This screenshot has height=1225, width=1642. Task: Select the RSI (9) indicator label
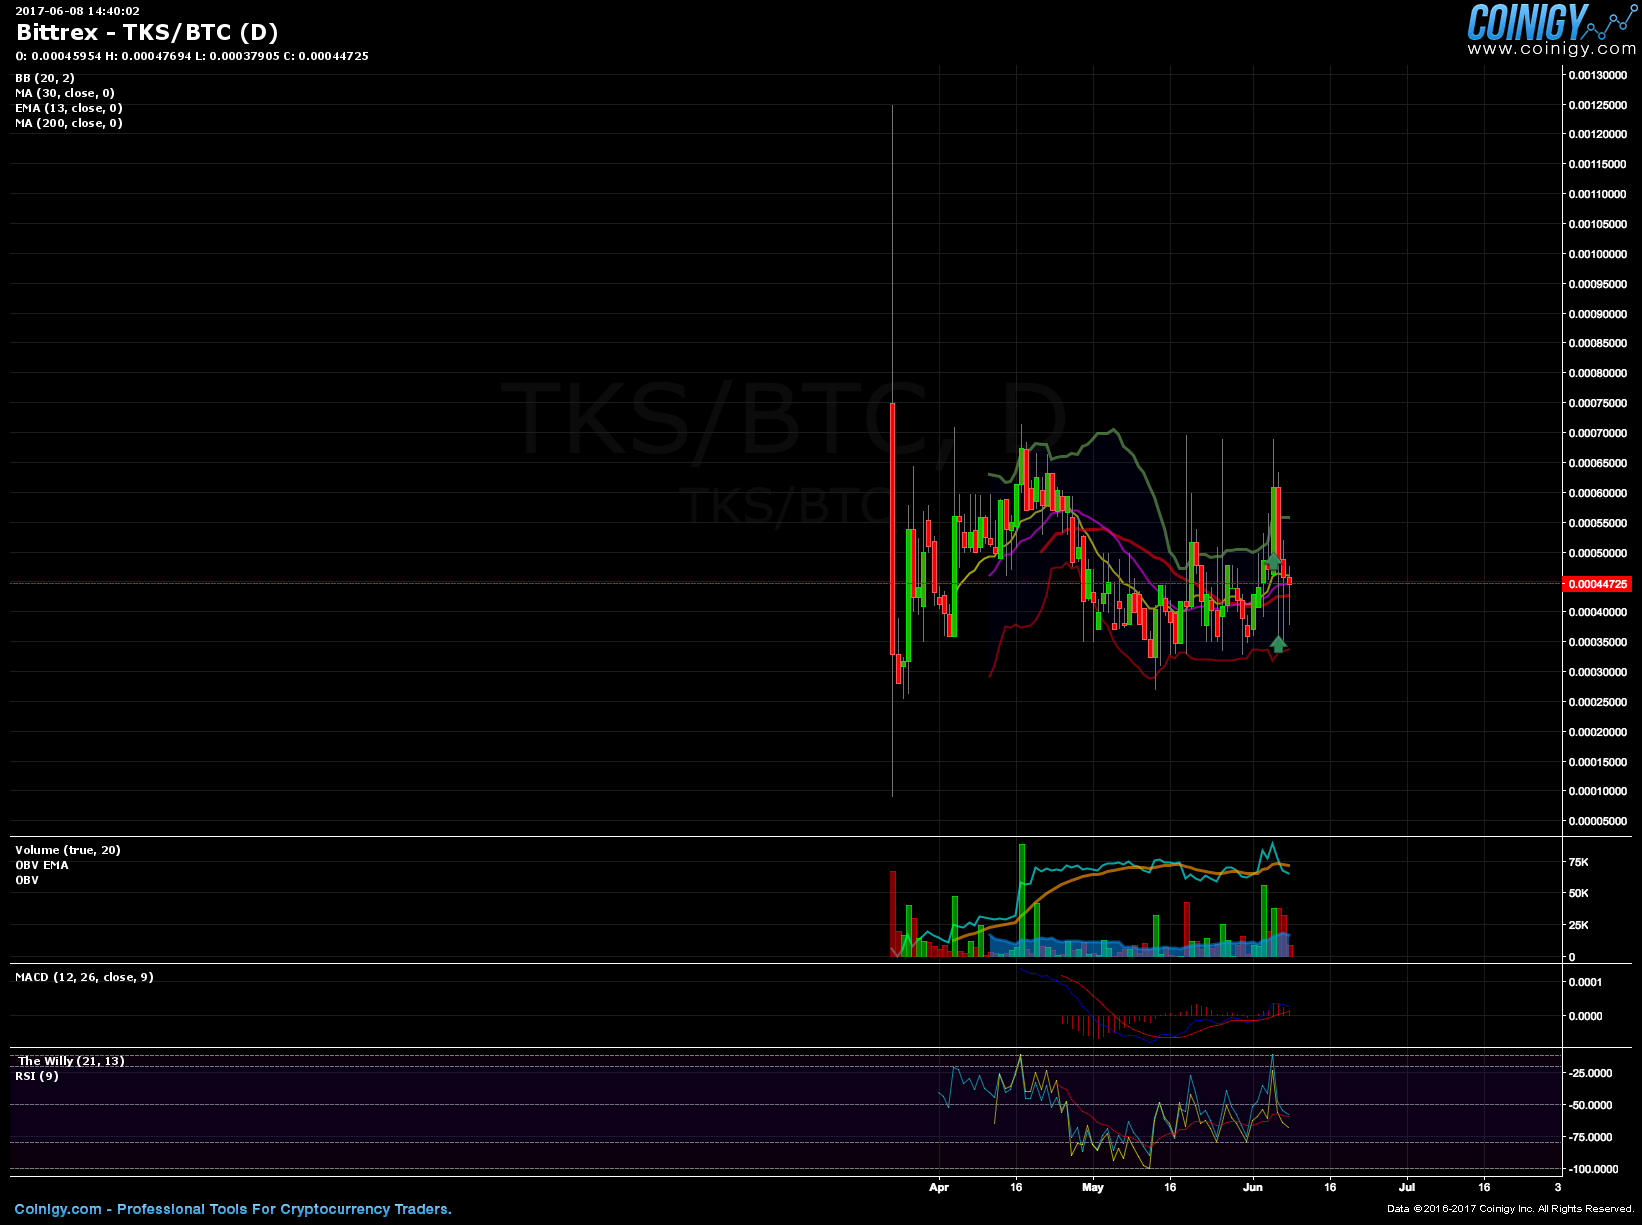(x=37, y=1076)
